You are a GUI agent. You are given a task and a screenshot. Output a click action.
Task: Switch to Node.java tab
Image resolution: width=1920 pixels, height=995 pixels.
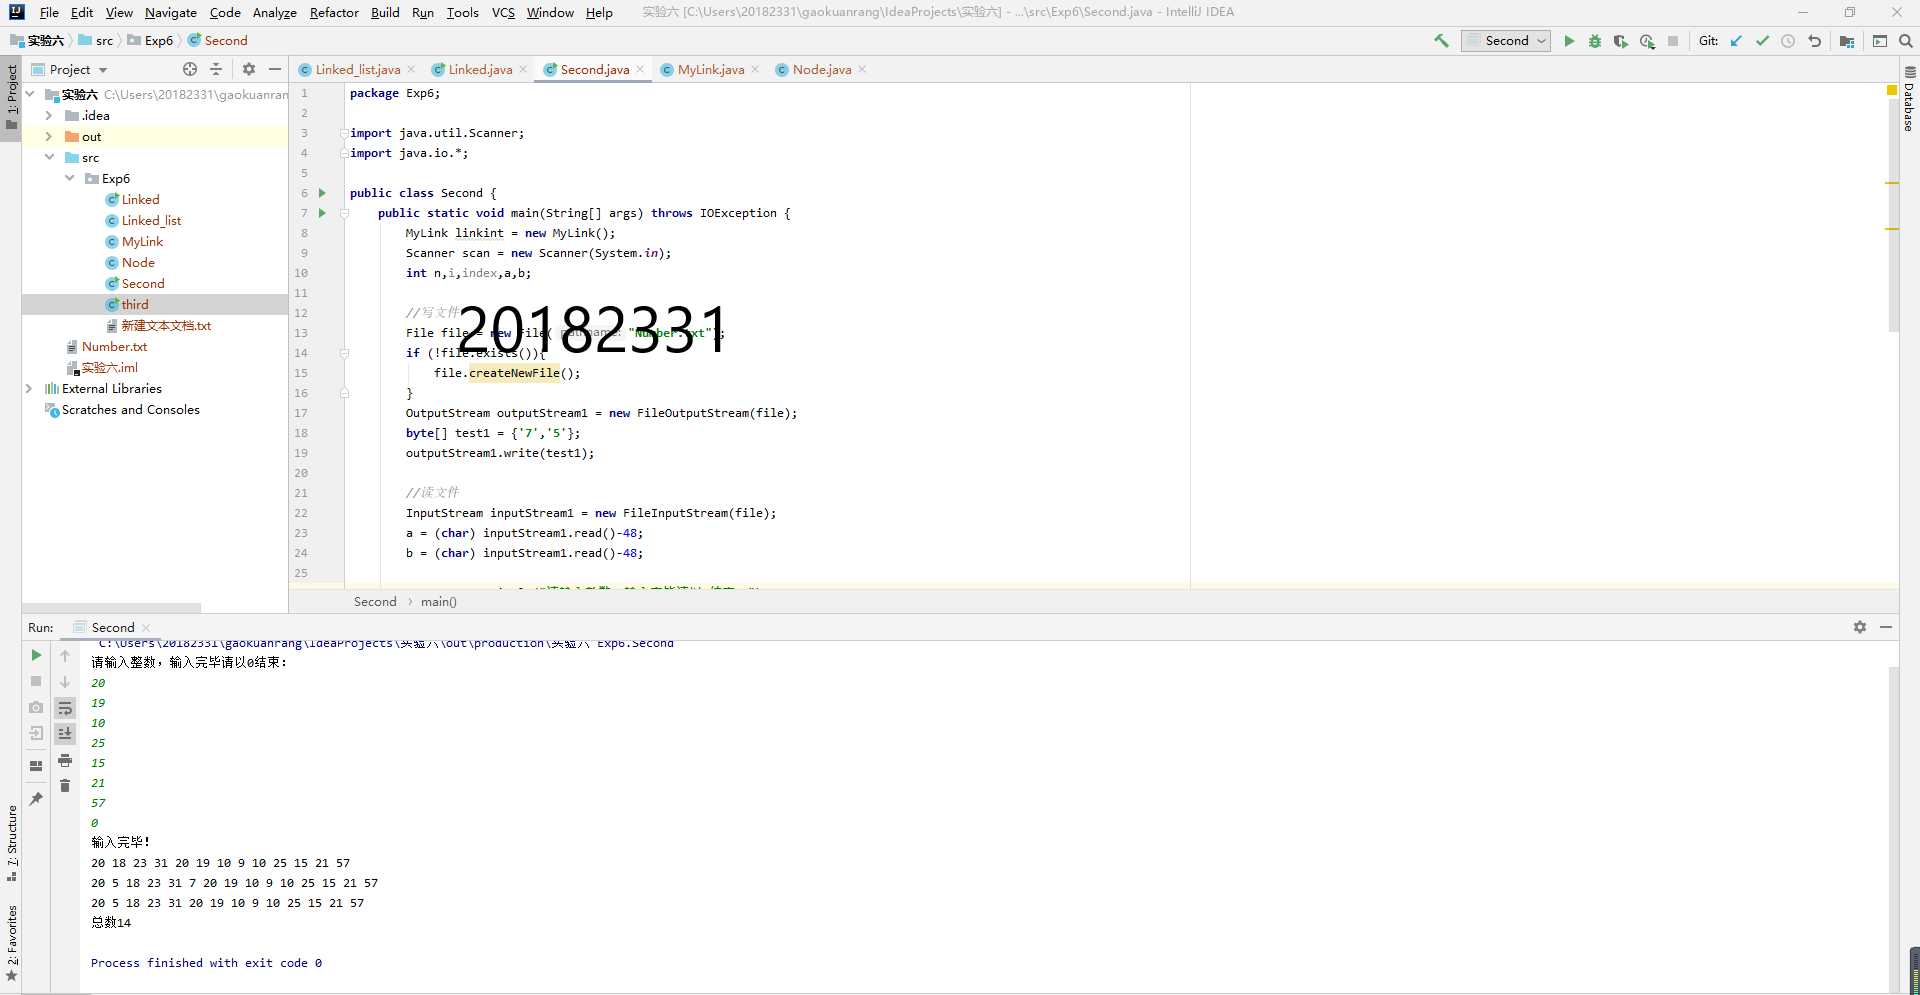(x=821, y=69)
